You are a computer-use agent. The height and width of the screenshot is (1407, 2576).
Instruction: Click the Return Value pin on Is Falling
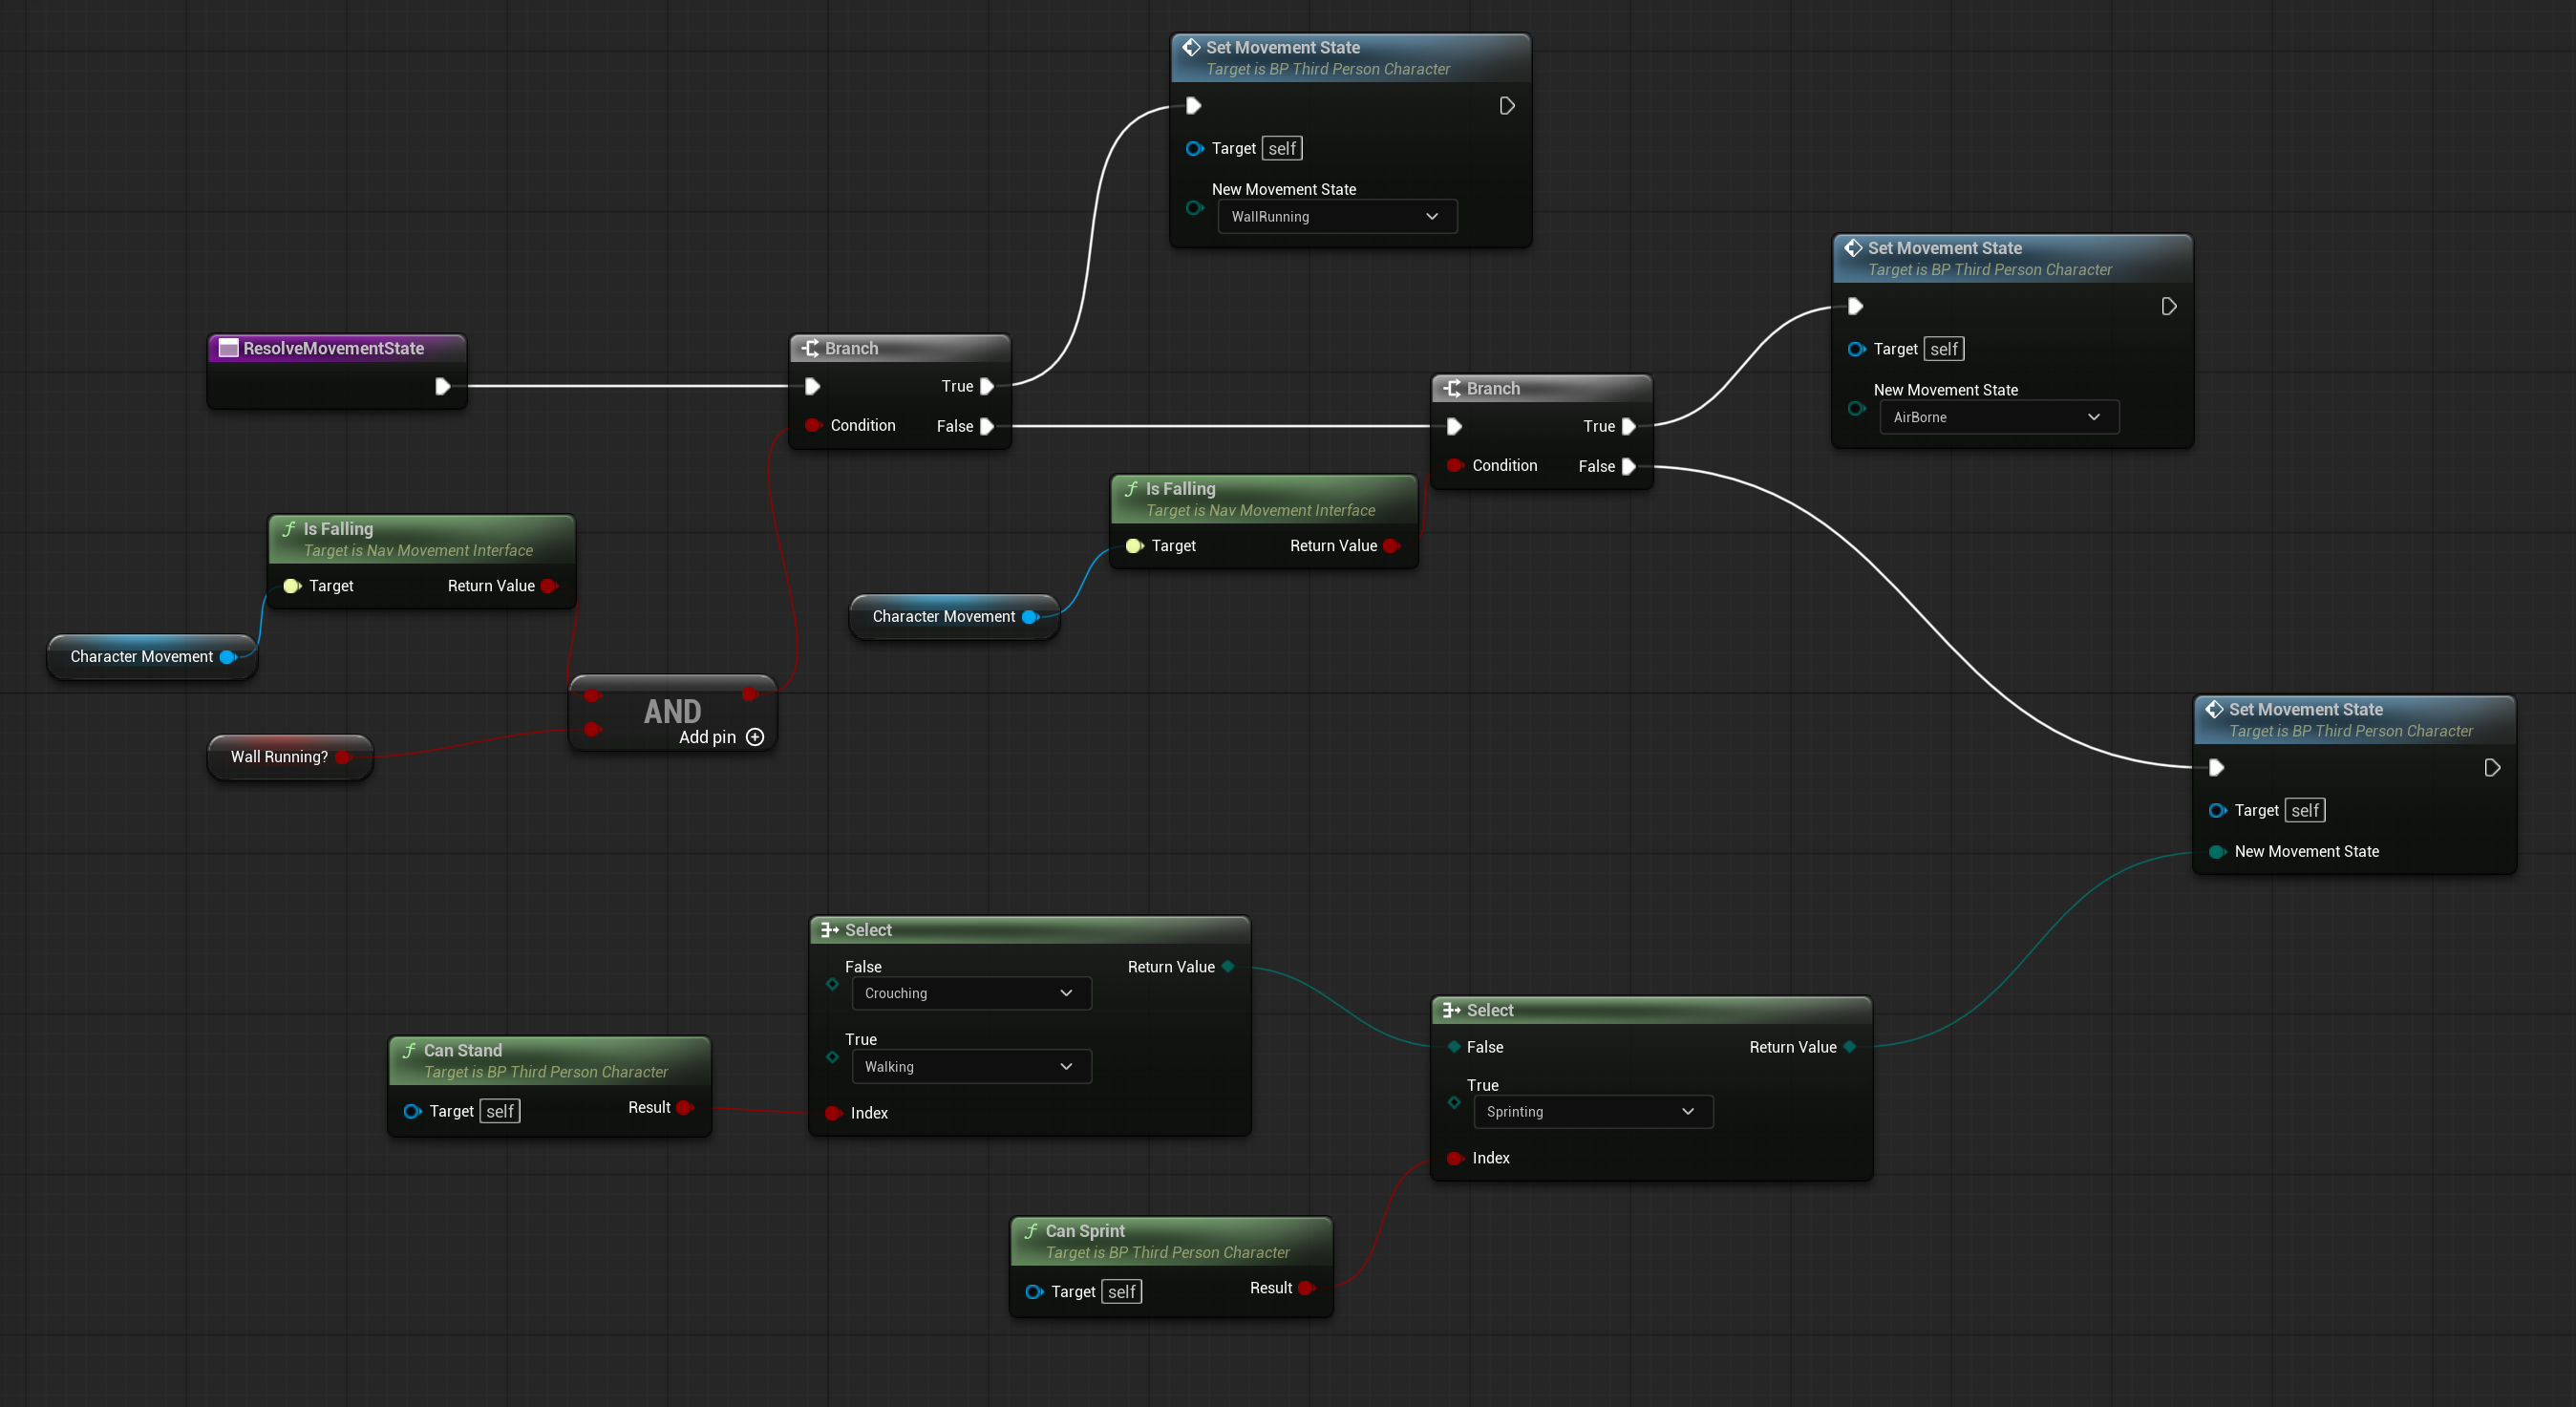(548, 586)
